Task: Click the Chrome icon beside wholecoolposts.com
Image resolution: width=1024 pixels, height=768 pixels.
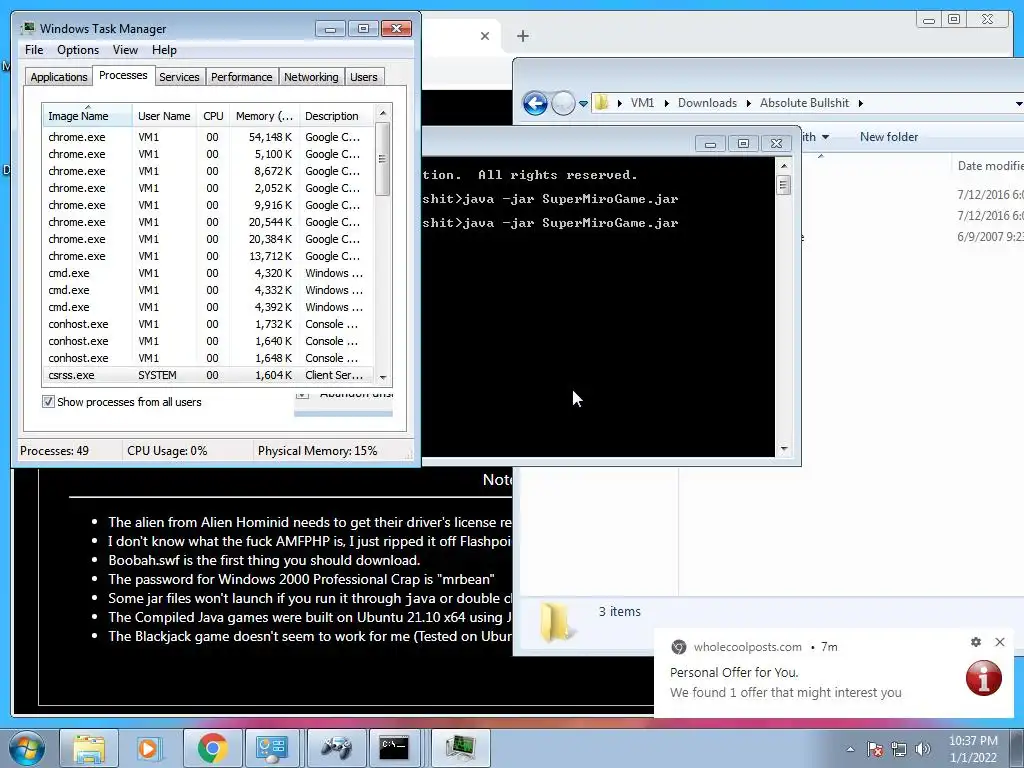Action: (679, 647)
